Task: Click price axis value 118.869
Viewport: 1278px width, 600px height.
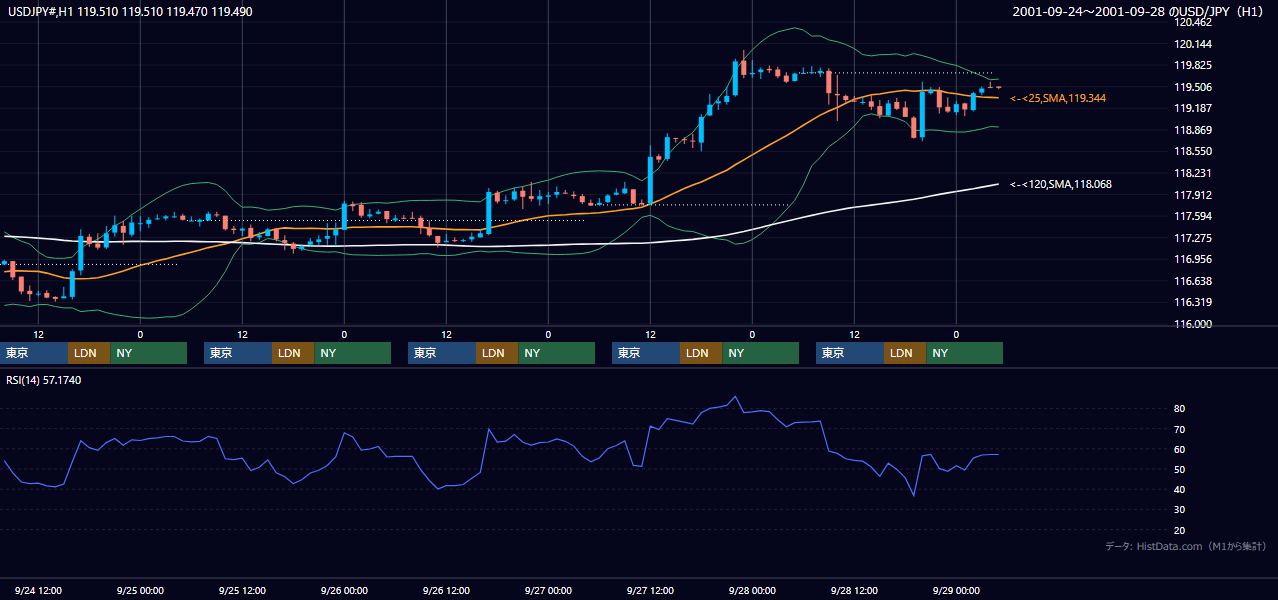Action: pos(1194,130)
